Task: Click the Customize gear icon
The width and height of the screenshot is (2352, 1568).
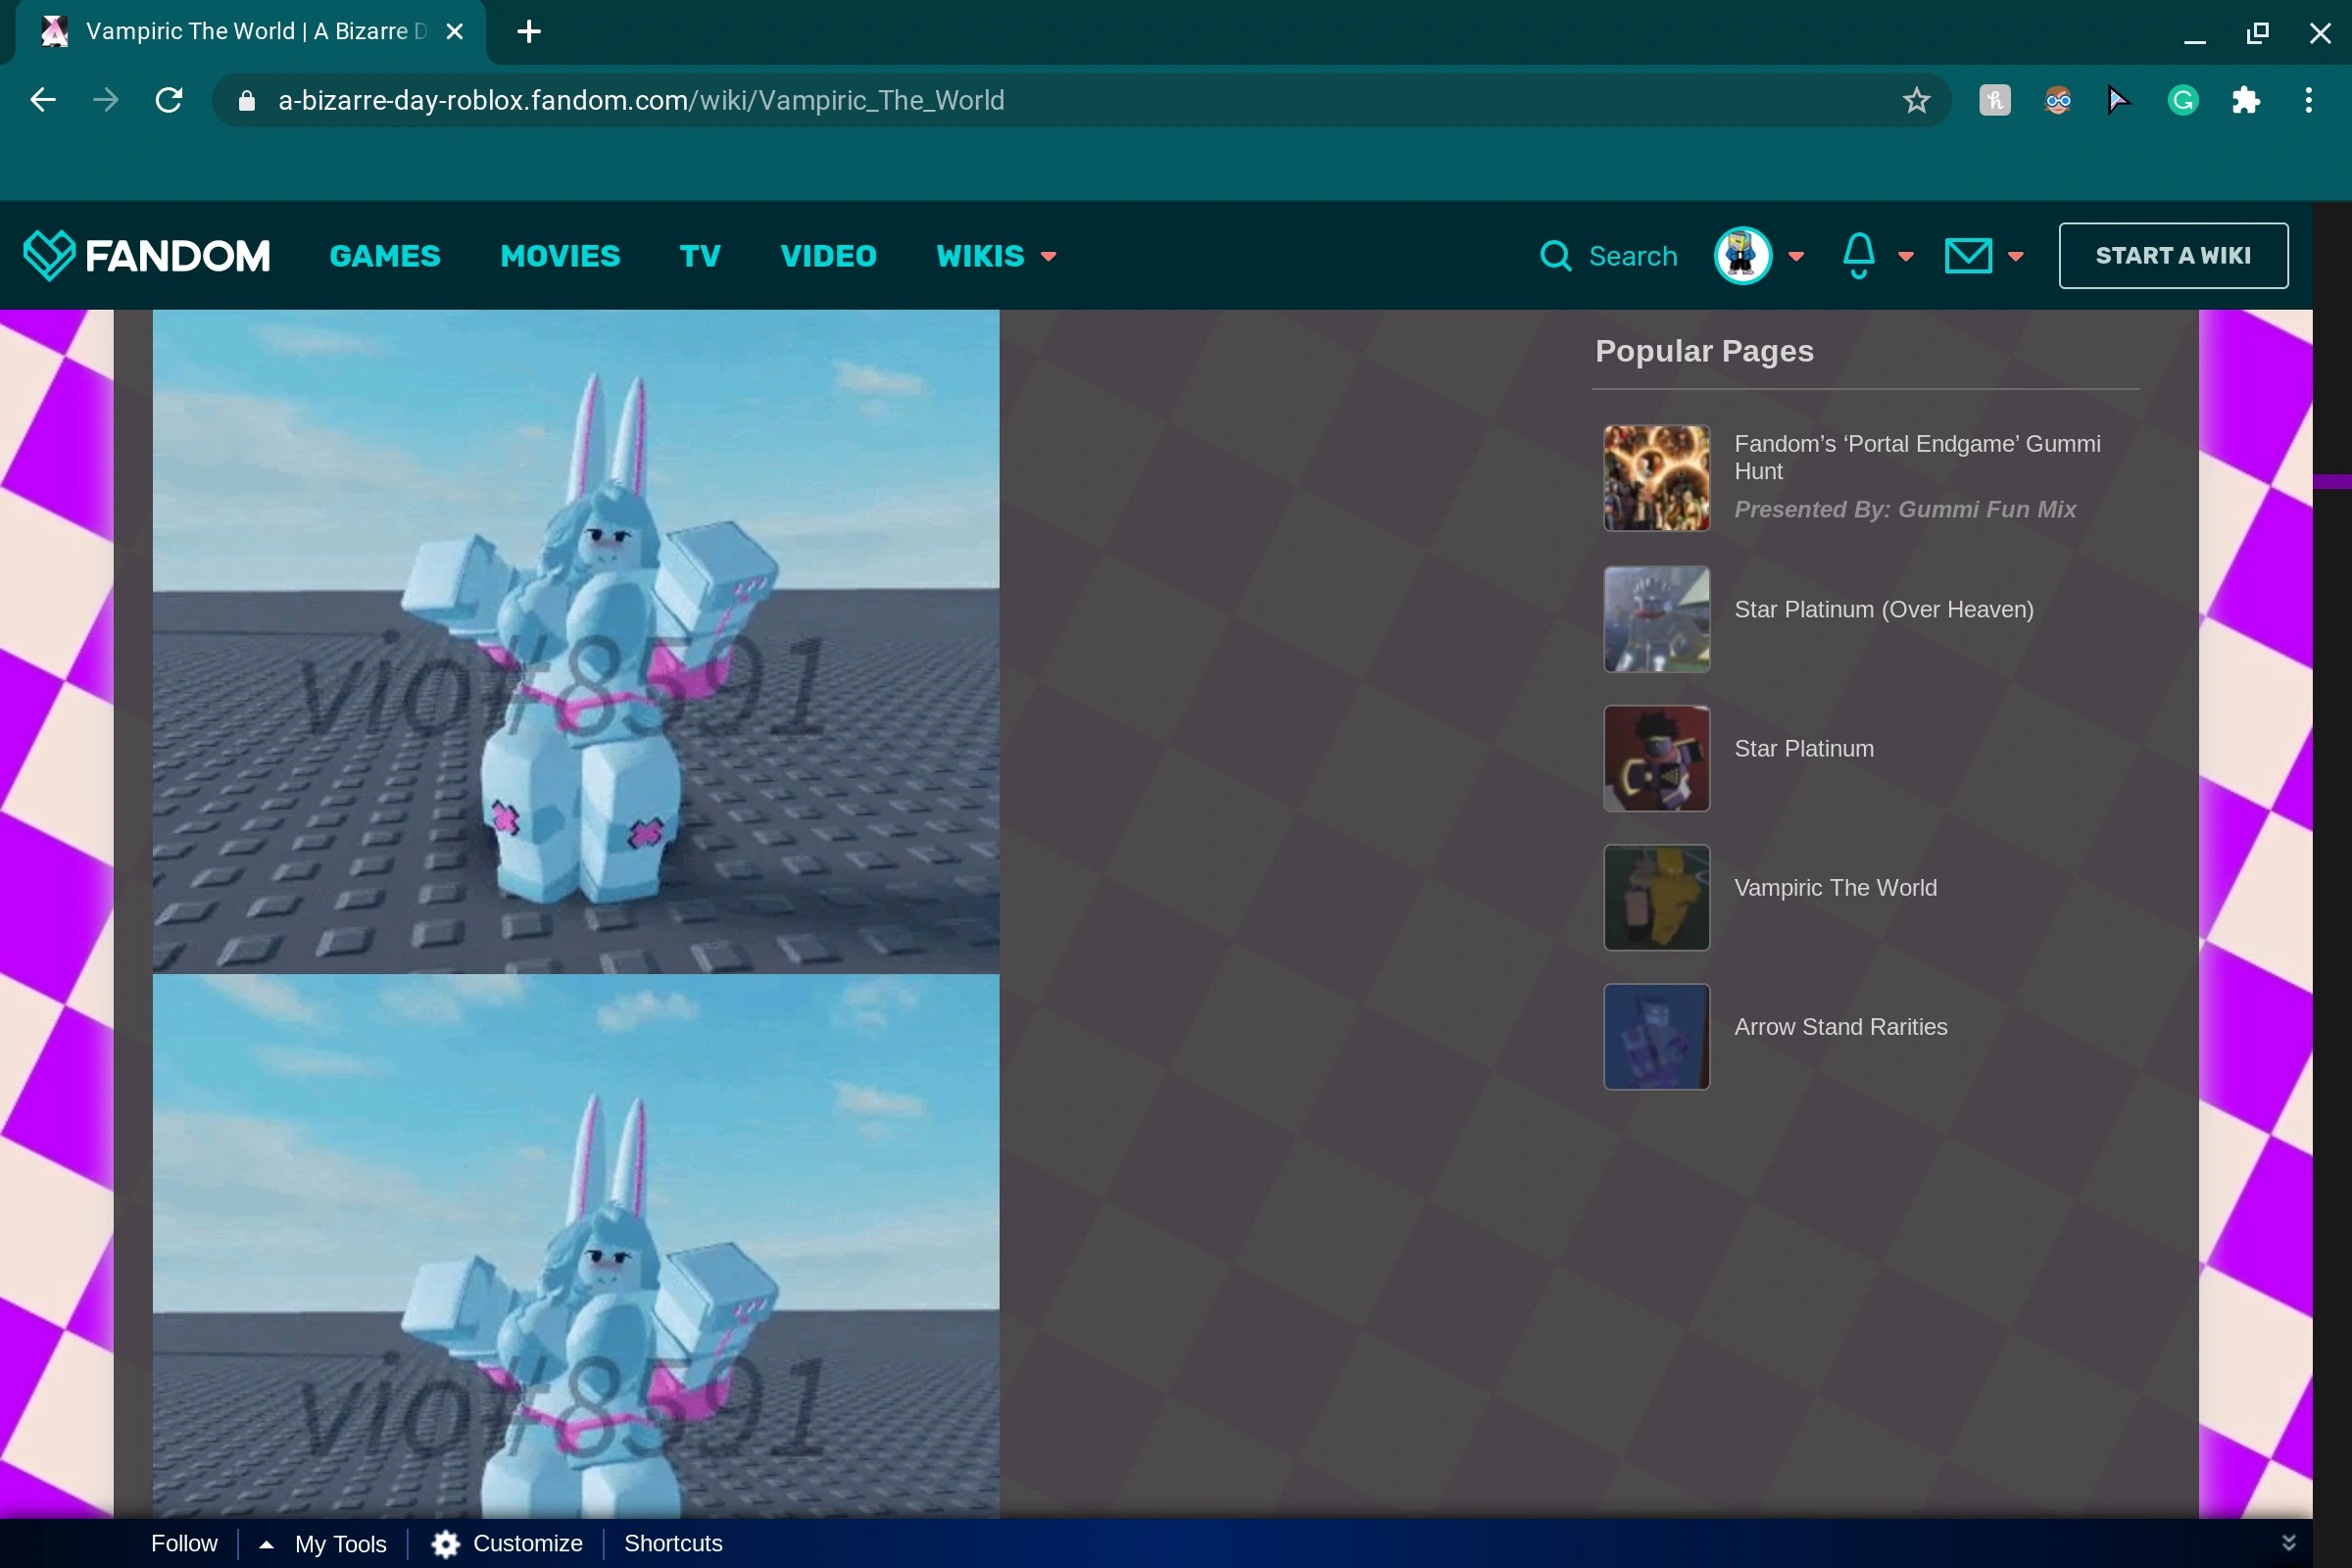Action: 446,1544
